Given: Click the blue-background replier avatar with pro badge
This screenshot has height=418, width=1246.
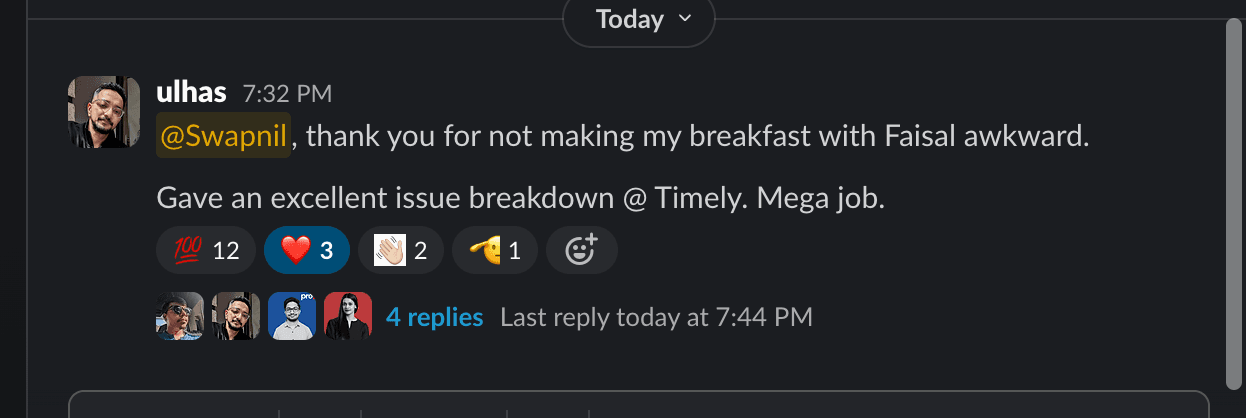Looking at the screenshot, I should (x=292, y=317).
